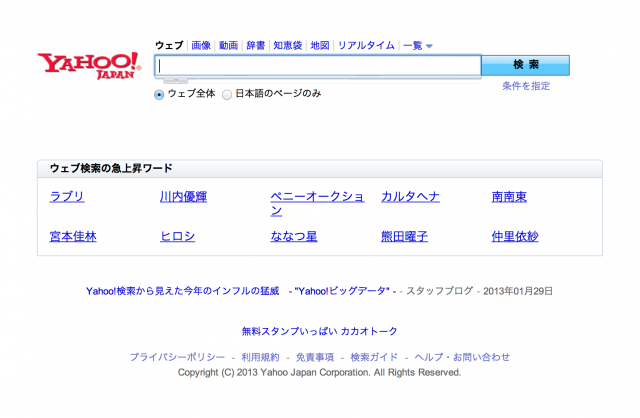Open trending word 熊田曜子
The width and height of the screenshot is (640, 418).
point(404,236)
